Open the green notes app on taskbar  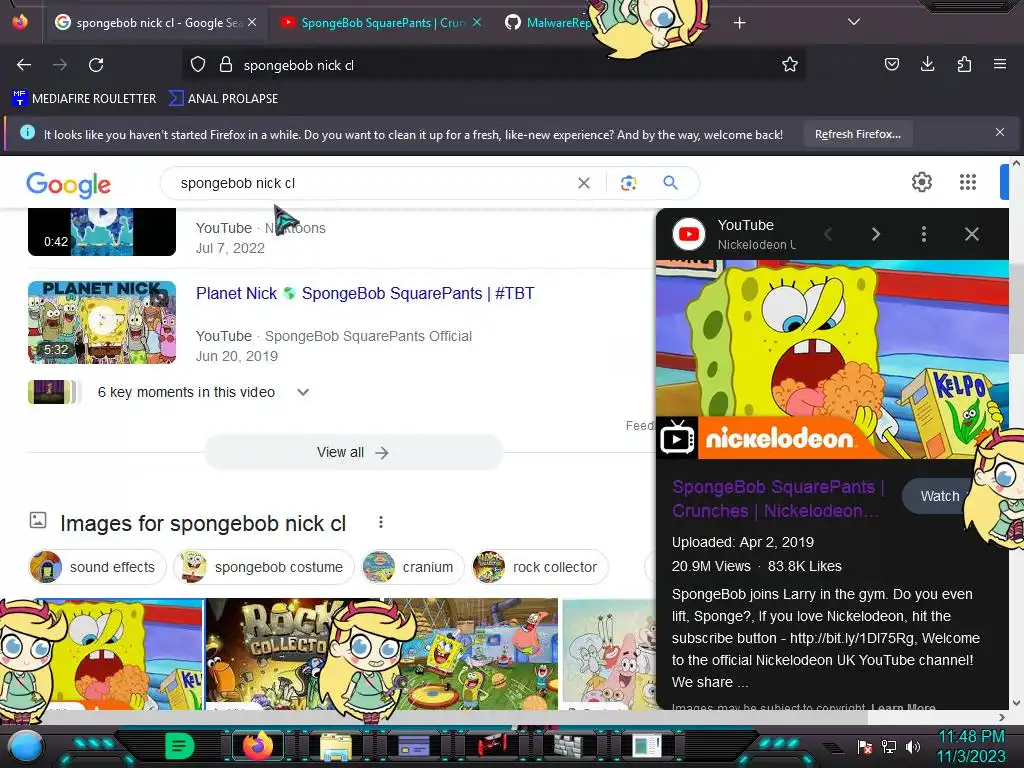coord(179,746)
